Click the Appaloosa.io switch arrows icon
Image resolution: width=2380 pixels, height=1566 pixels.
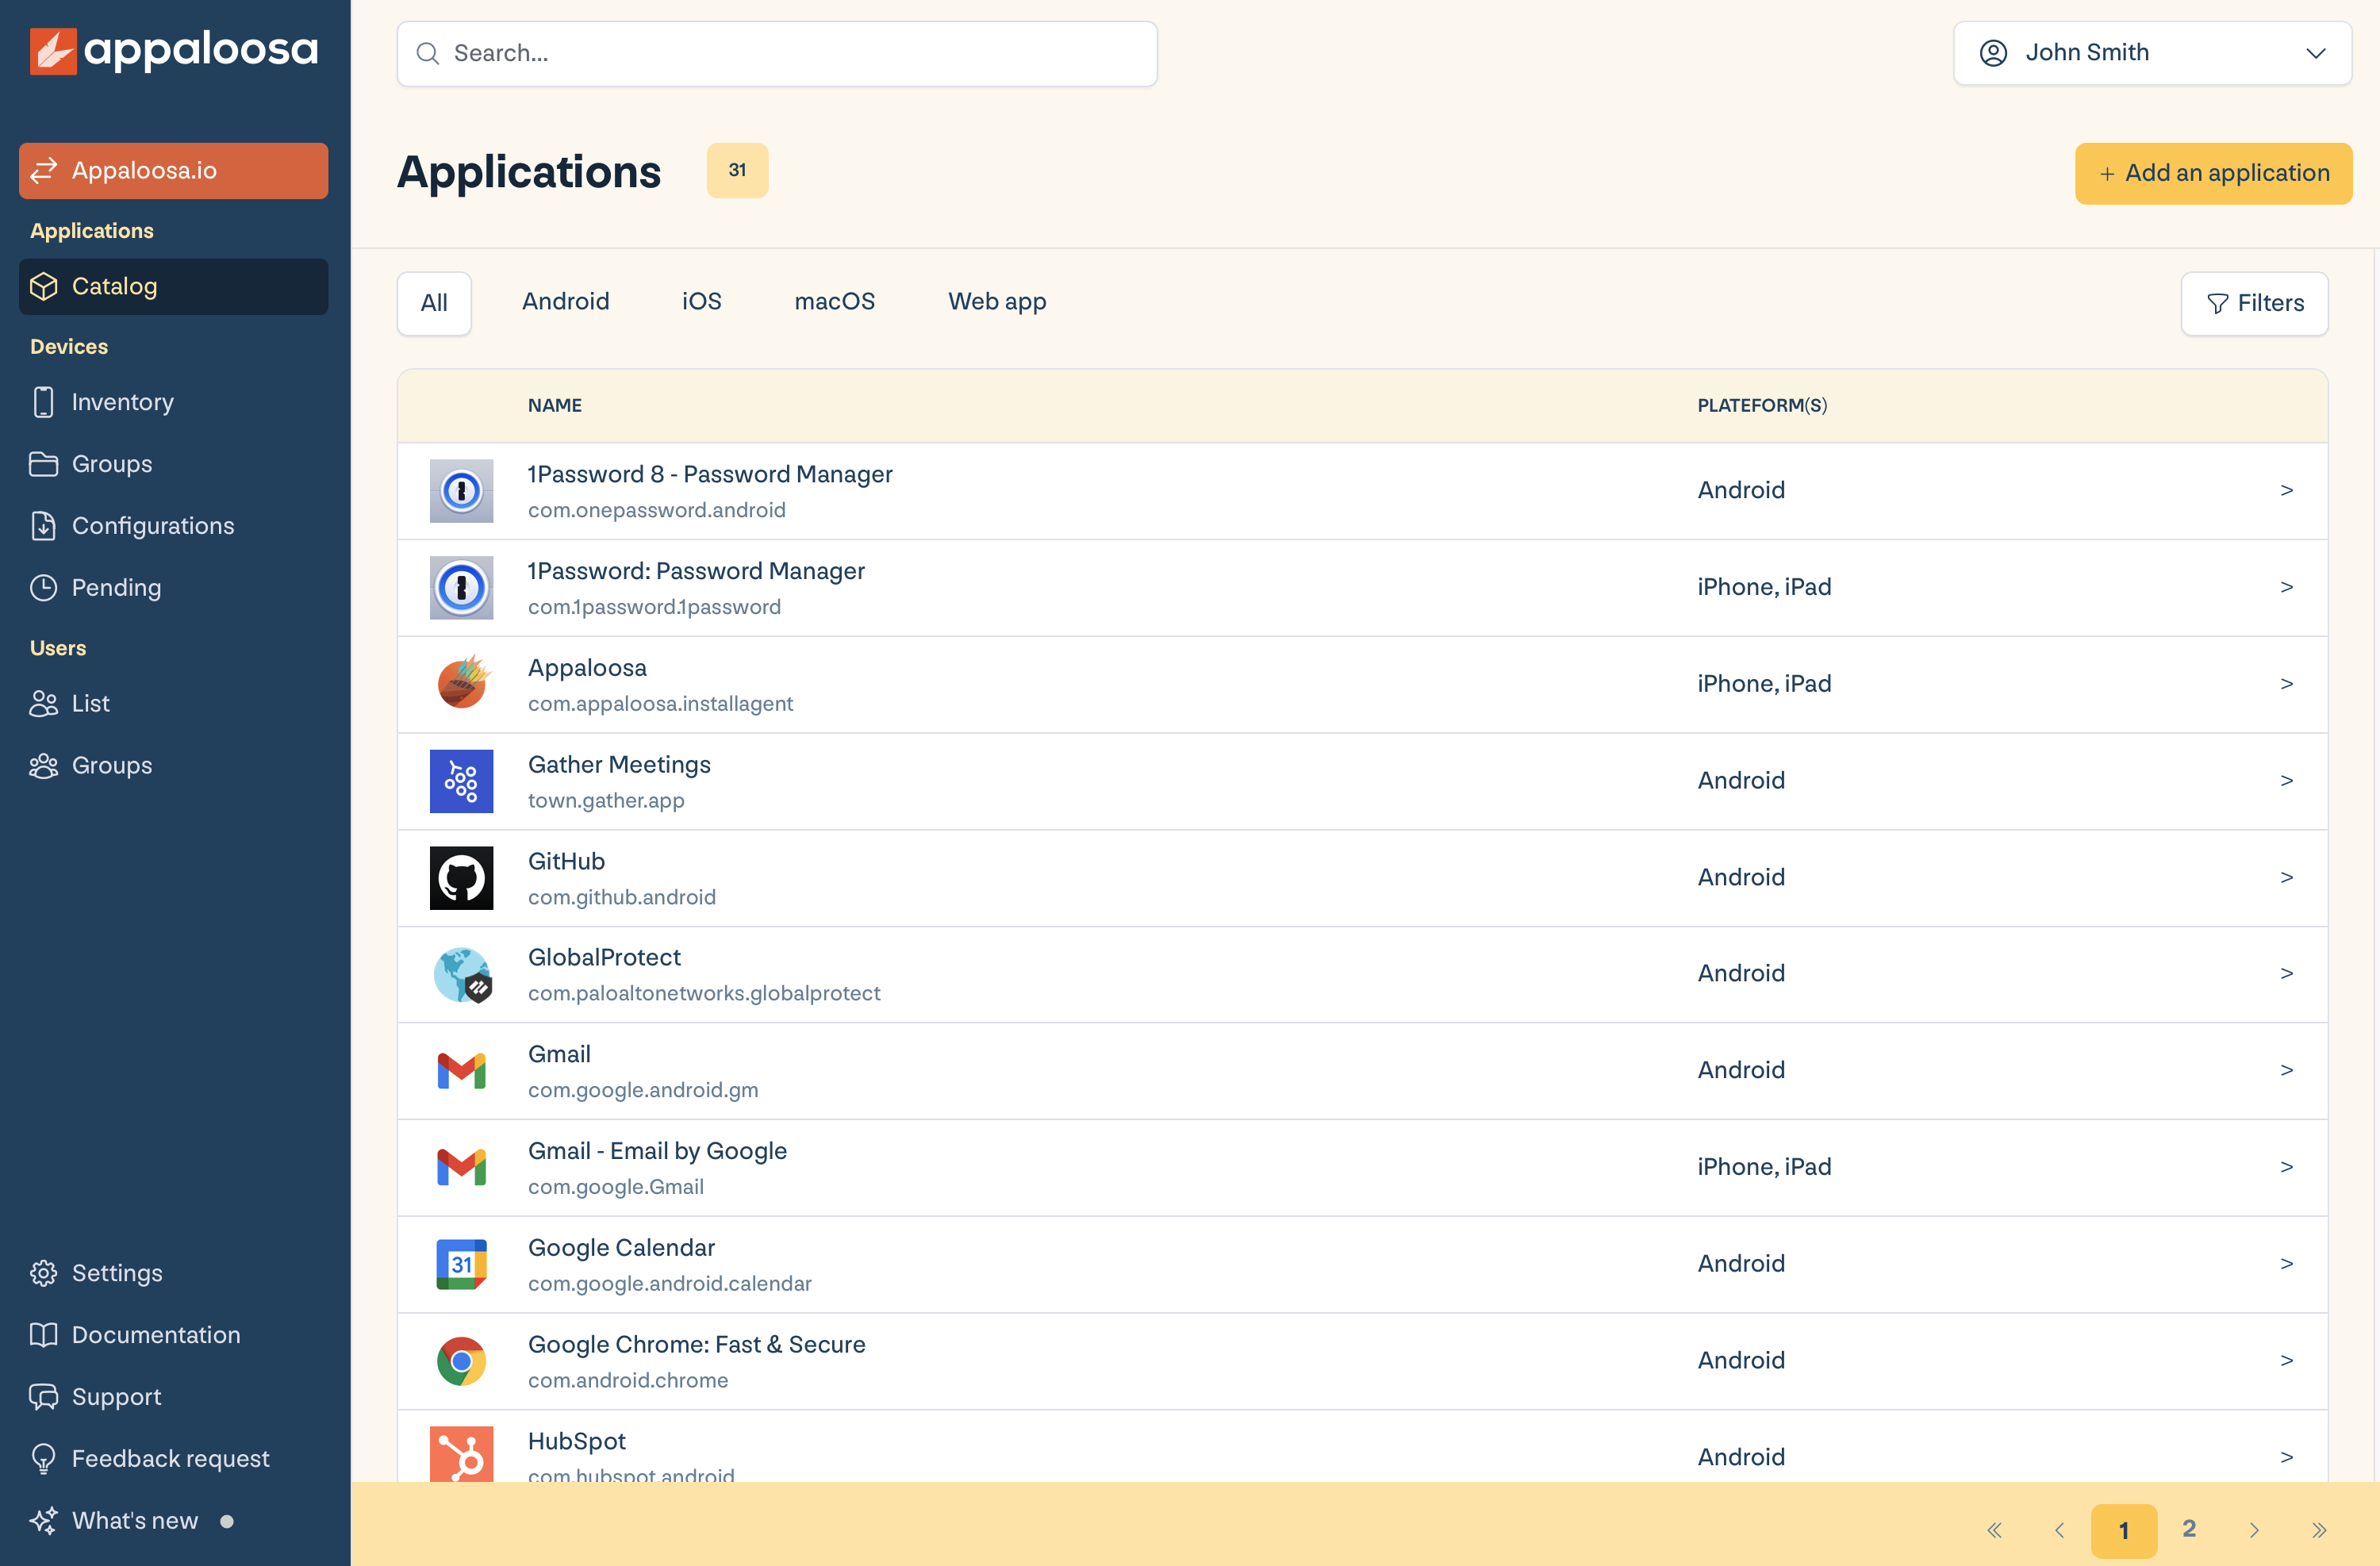click(44, 171)
